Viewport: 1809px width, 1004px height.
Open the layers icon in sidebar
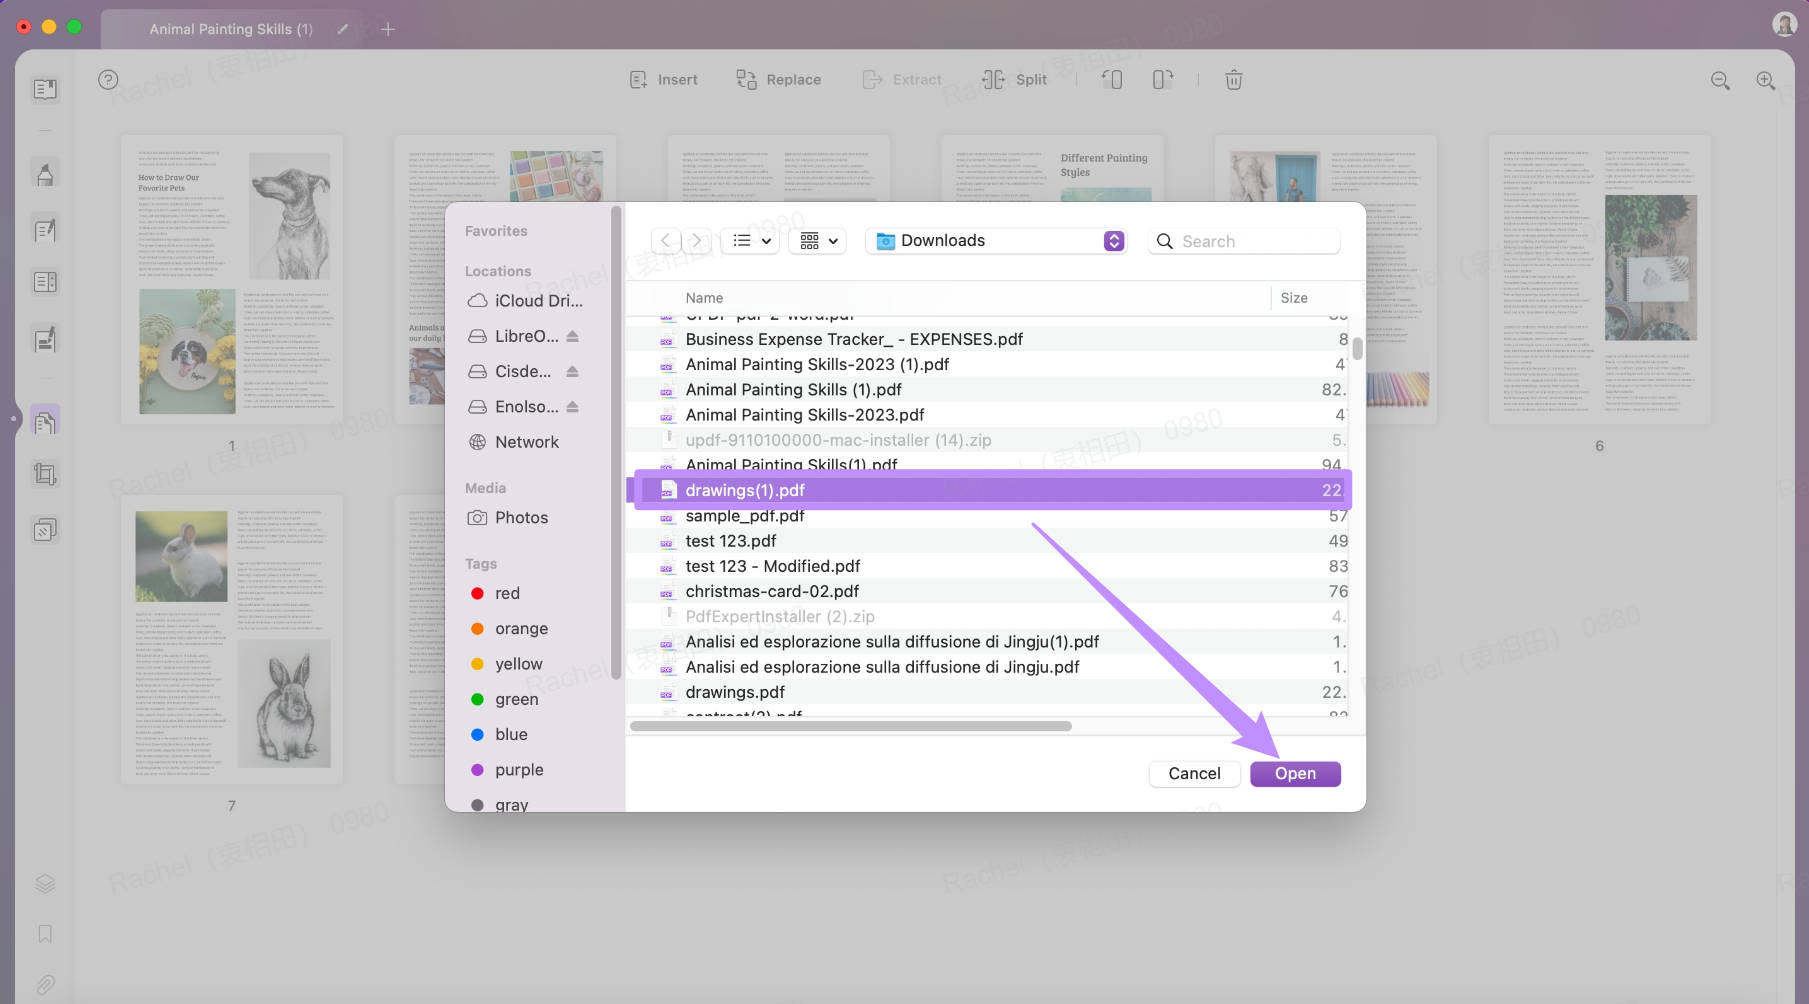[45, 883]
